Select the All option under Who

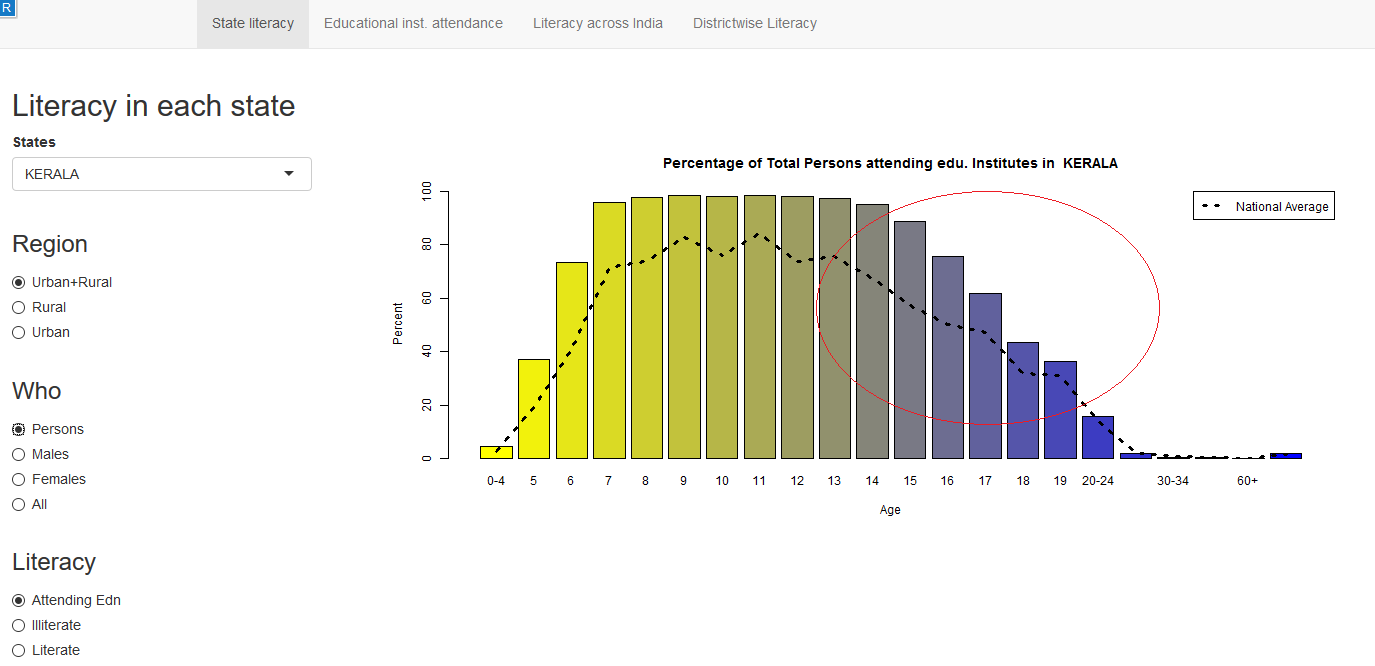tap(19, 505)
